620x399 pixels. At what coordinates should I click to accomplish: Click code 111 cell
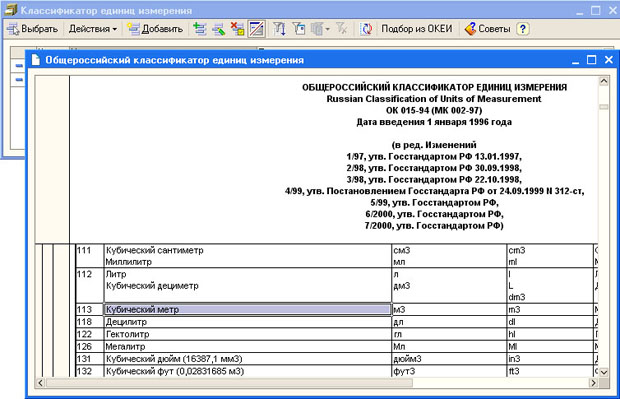click(90, 256)
